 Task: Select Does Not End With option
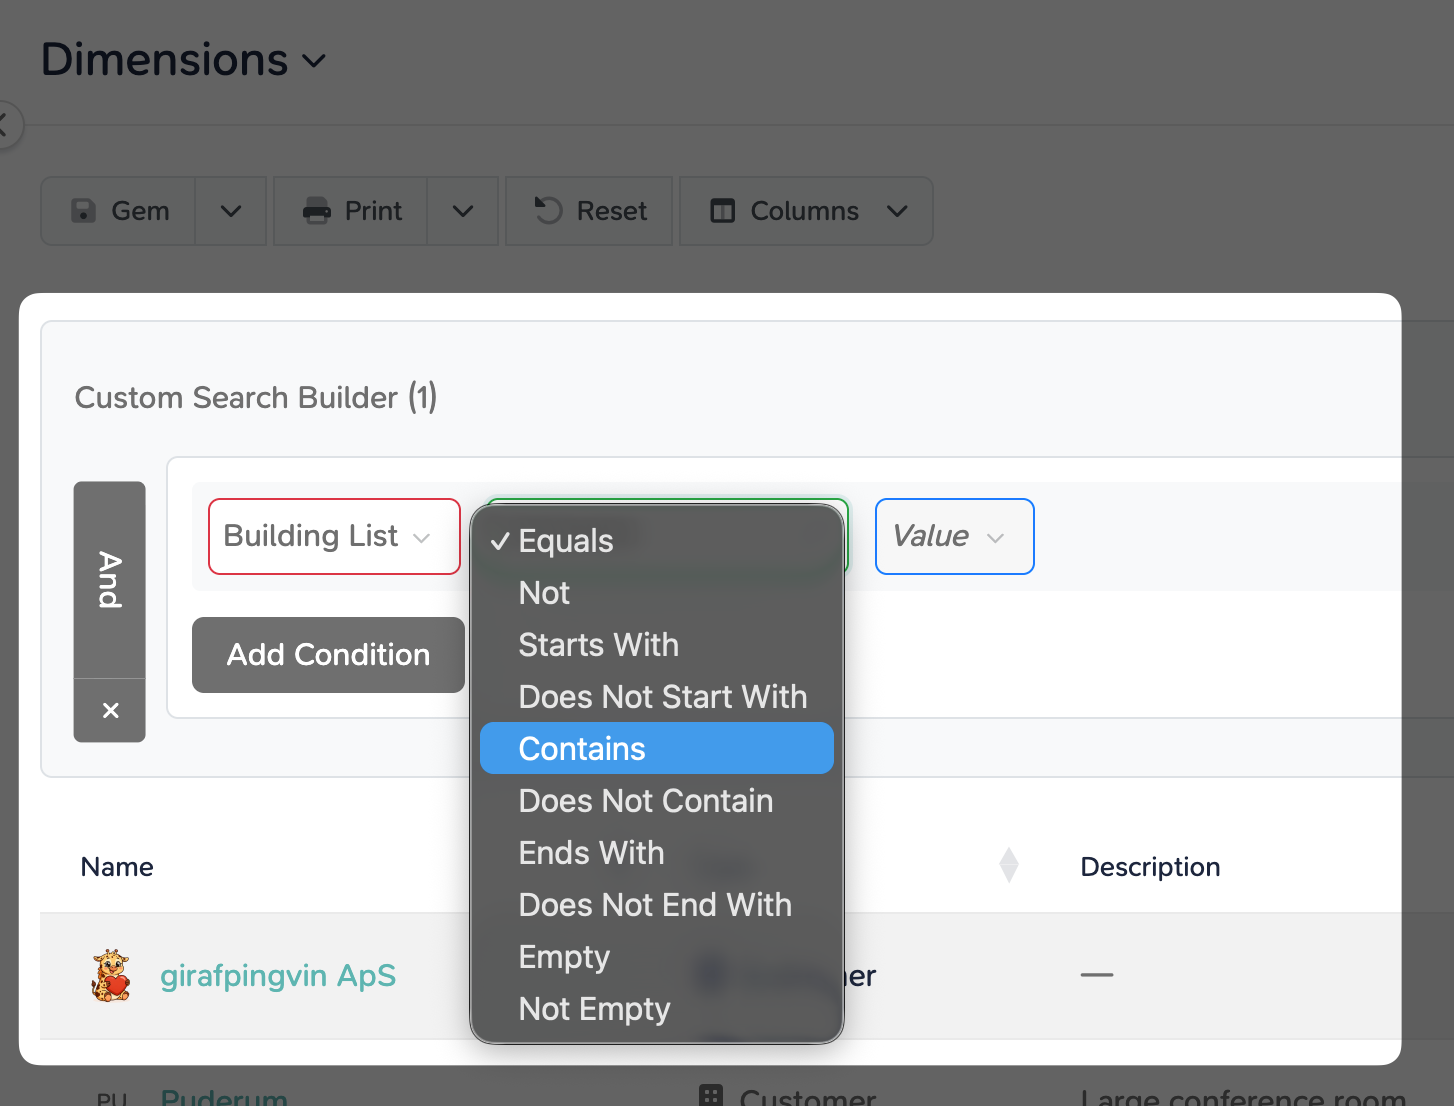point(657,905)
